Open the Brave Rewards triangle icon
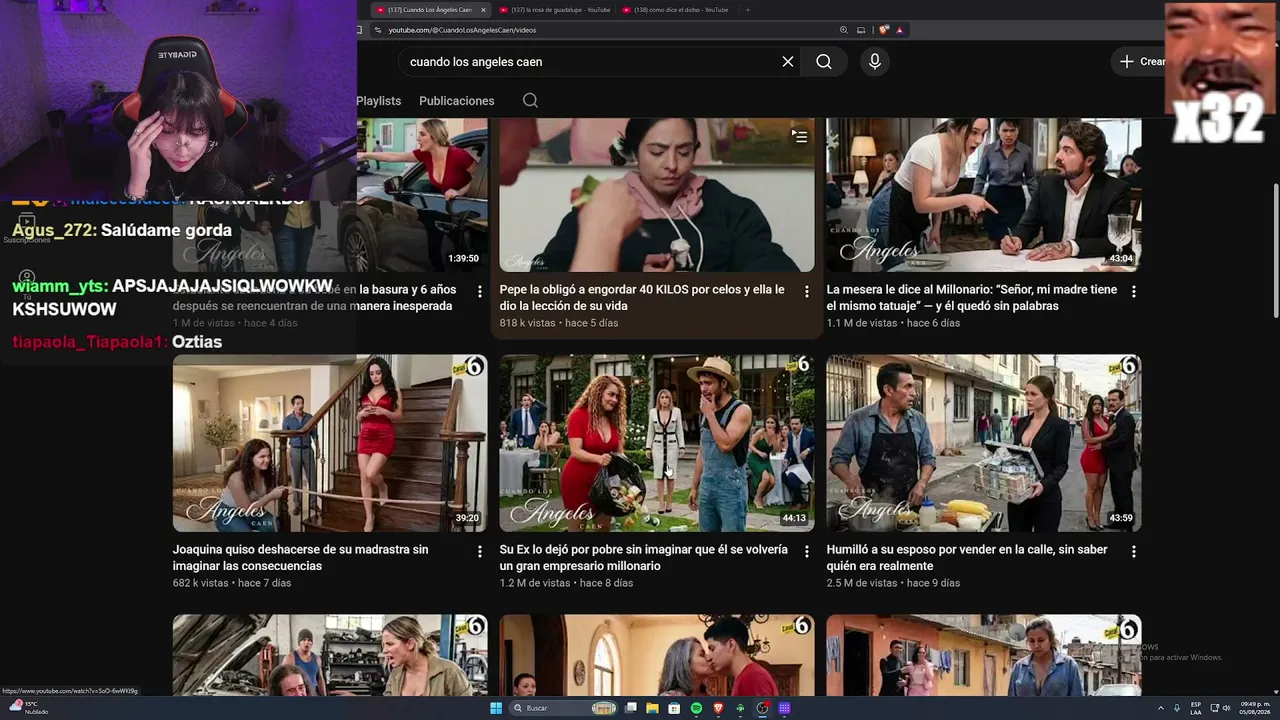This screenshot has height=720, width=1280. (x=900, y=30)
